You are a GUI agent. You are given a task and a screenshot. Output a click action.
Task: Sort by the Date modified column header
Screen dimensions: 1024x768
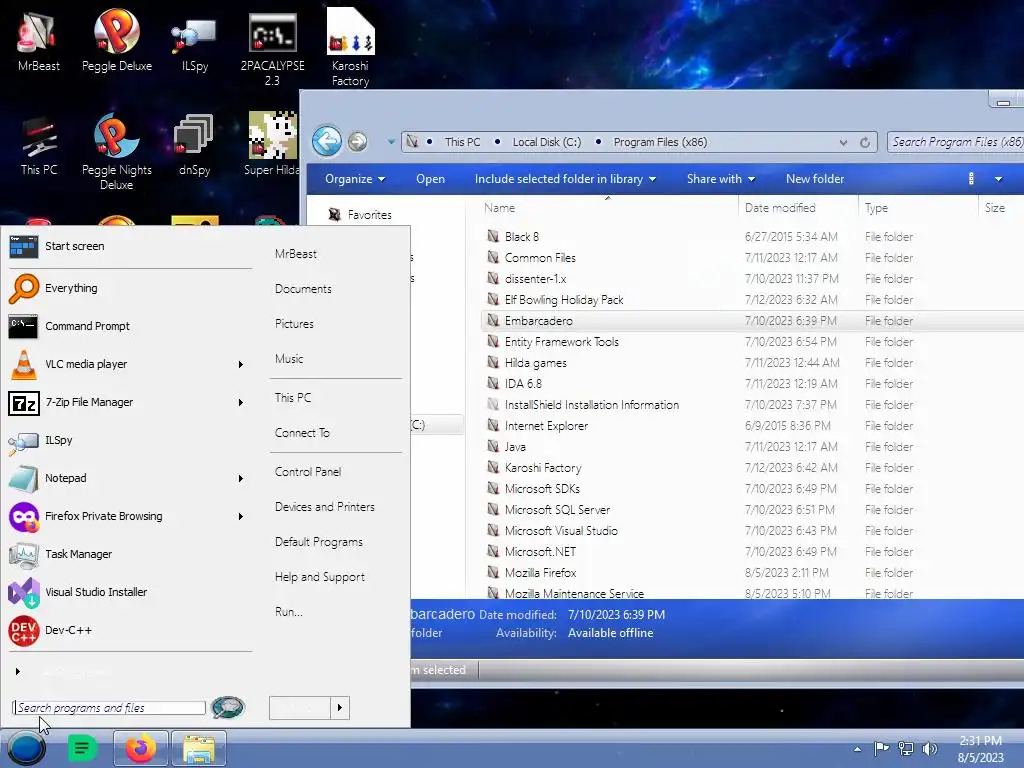[x=798, y=208]
